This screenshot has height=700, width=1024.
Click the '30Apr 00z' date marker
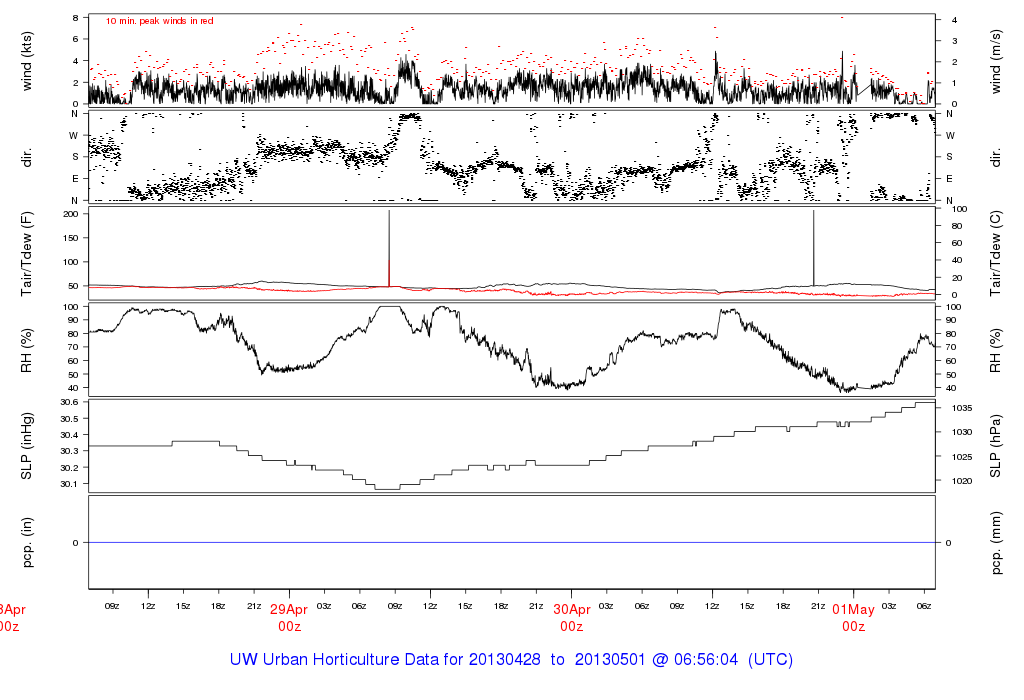point(571,617)
